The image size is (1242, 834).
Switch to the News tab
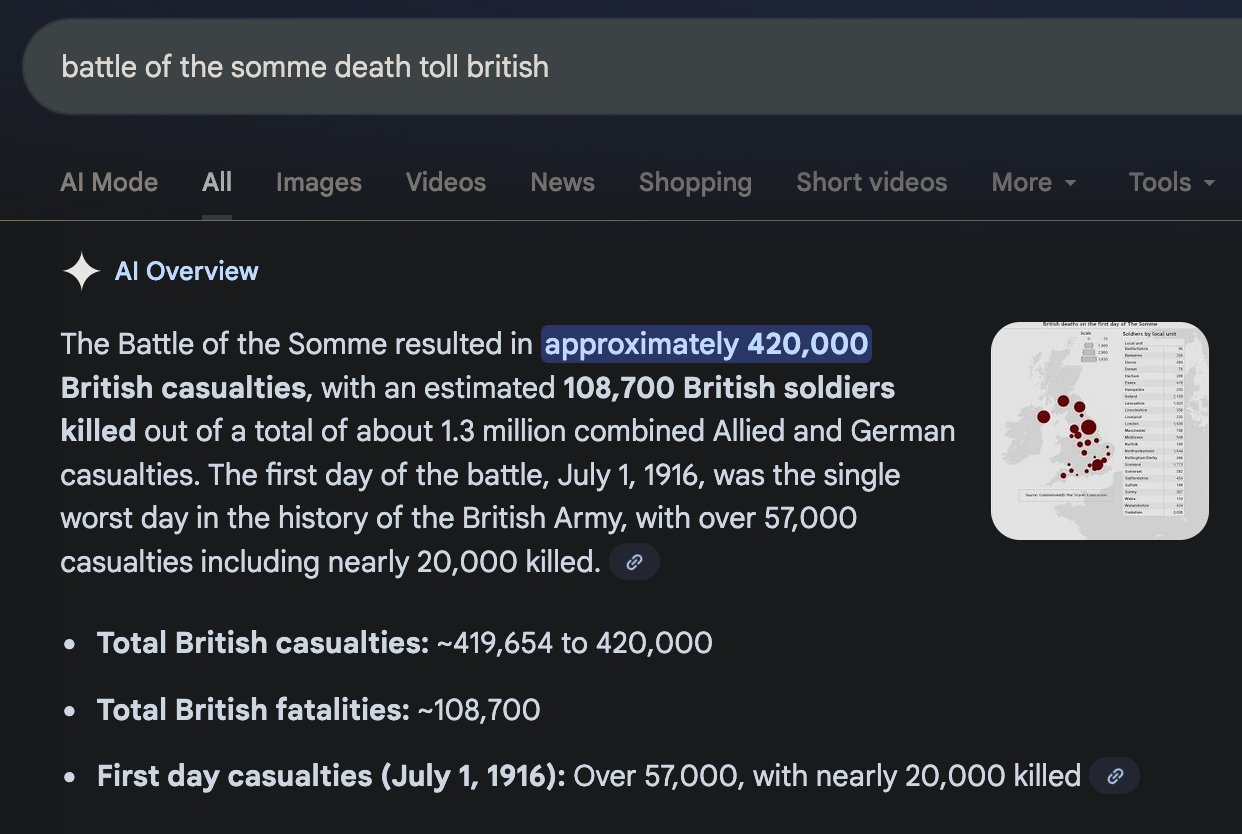tap(562, 182)
